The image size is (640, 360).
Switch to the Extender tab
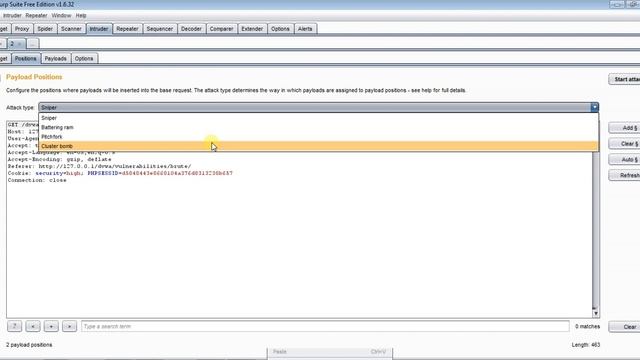pyautogui.click(x=252, y=29)
